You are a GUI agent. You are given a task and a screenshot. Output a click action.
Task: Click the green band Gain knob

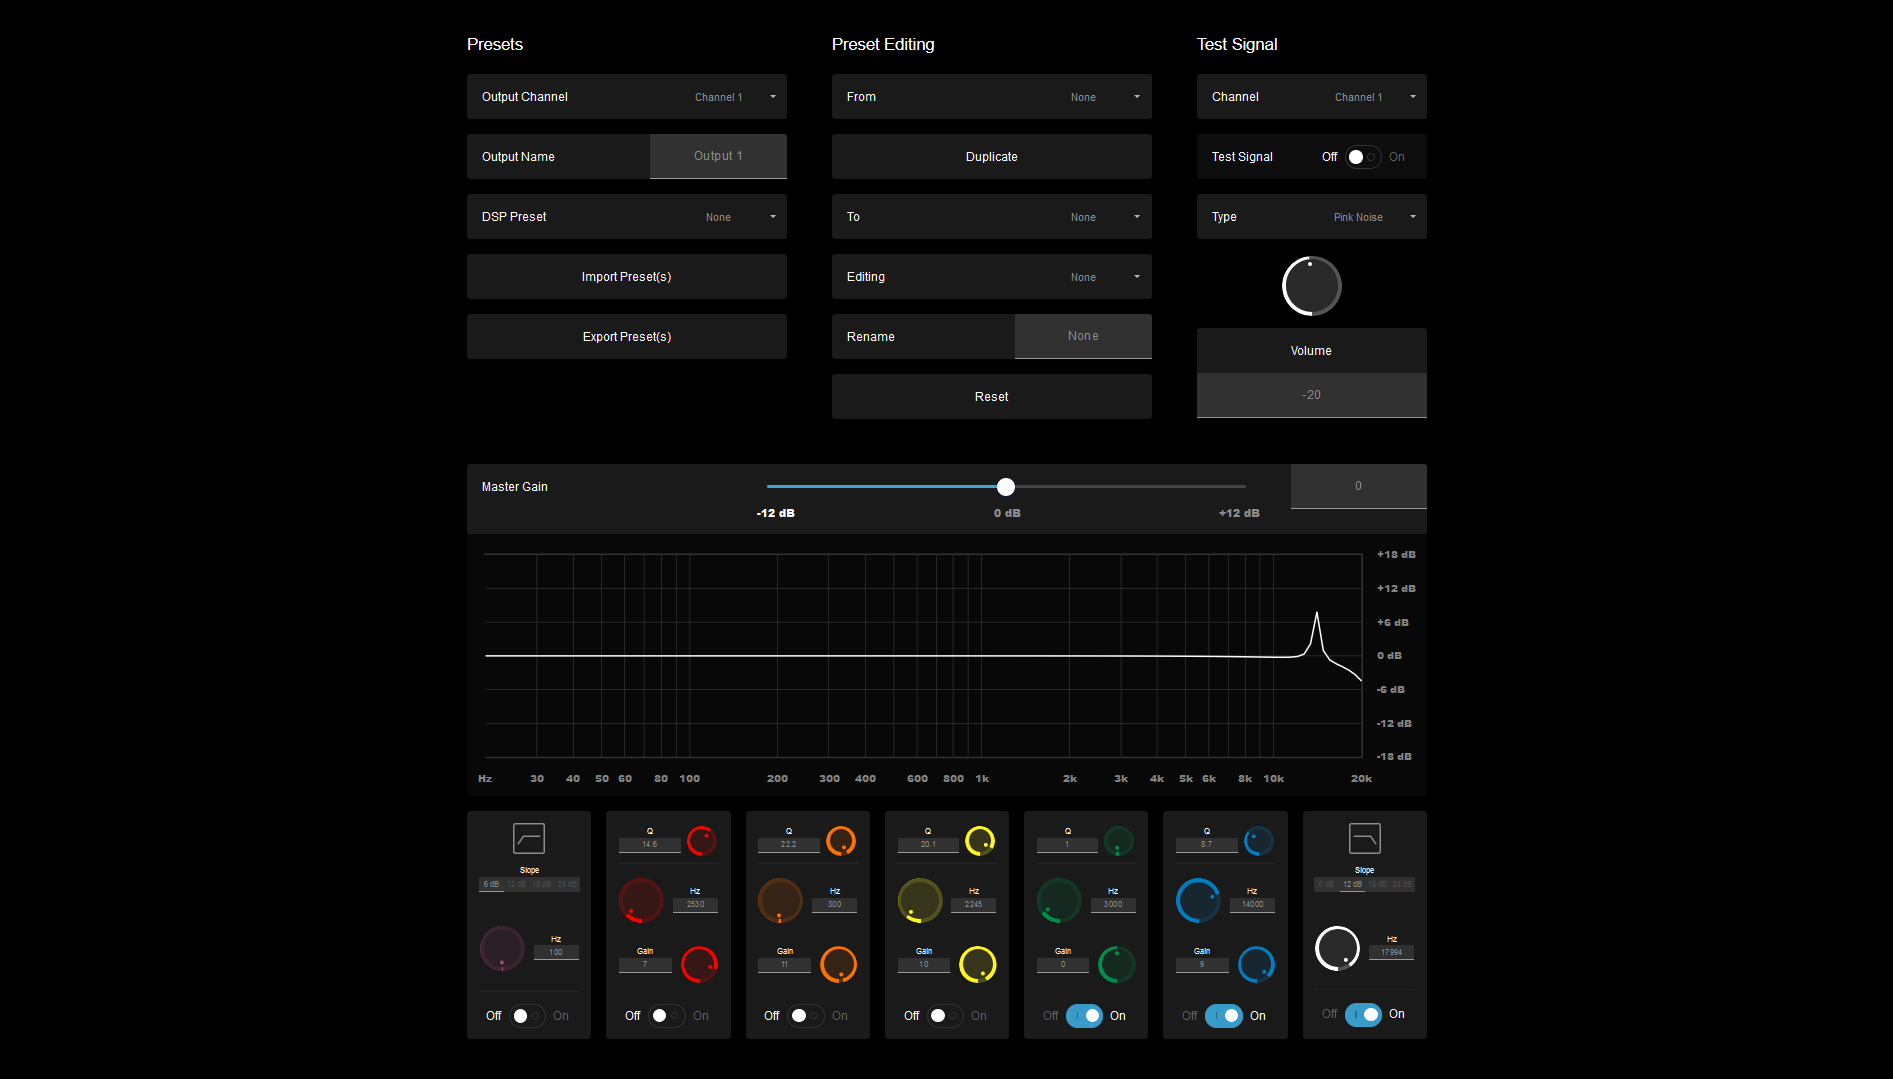click(1116, 965)
